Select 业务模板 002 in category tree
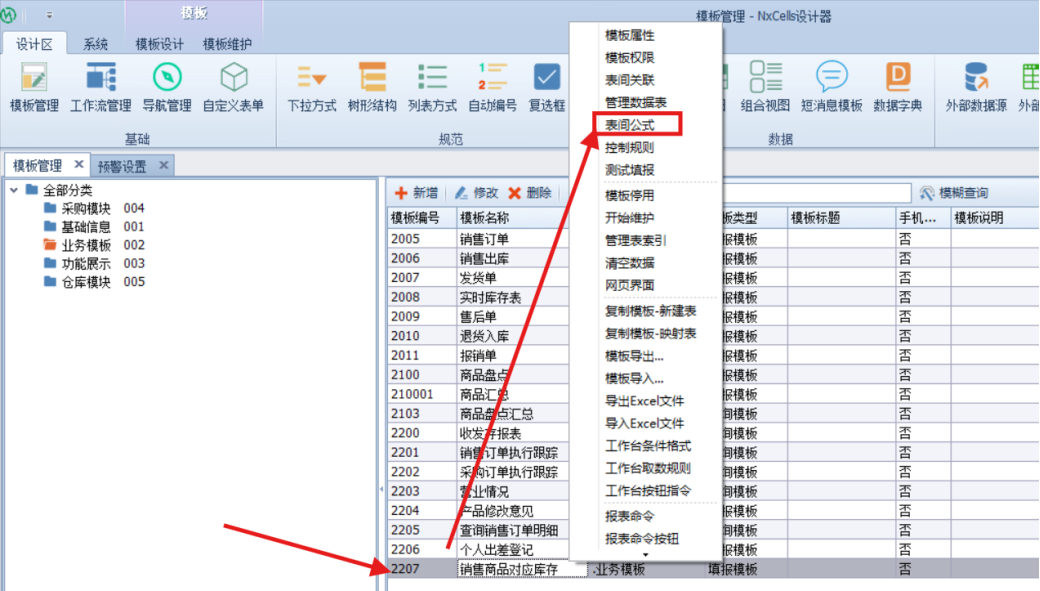The width and height of the screenshot is (1040, 591). 94,245
